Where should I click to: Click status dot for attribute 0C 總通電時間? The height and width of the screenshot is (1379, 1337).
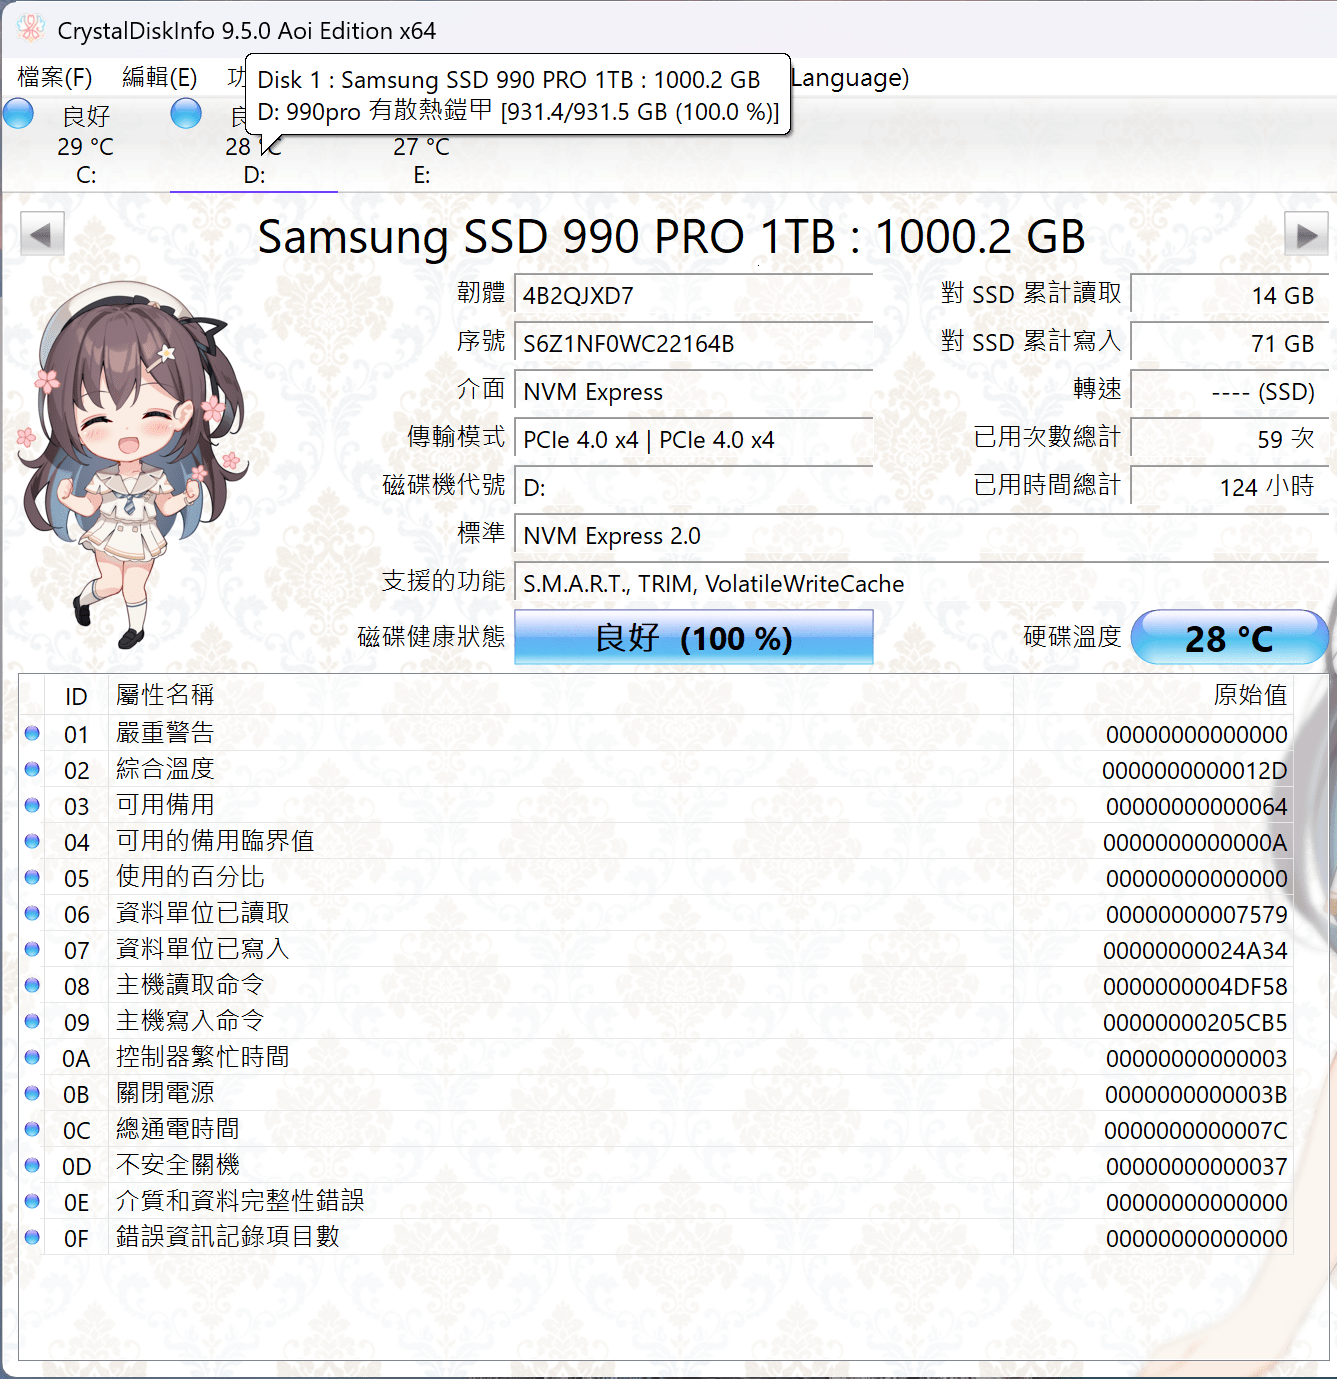click(32, 1129)
